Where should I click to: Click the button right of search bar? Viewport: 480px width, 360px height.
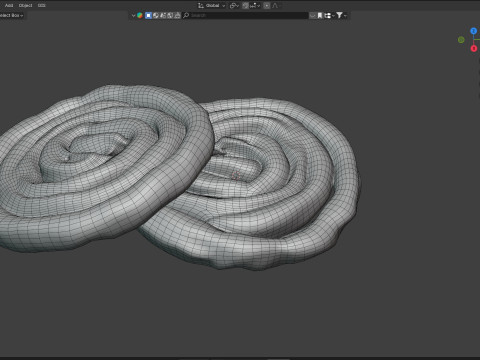pyautogui.click(x=312, y=15)
